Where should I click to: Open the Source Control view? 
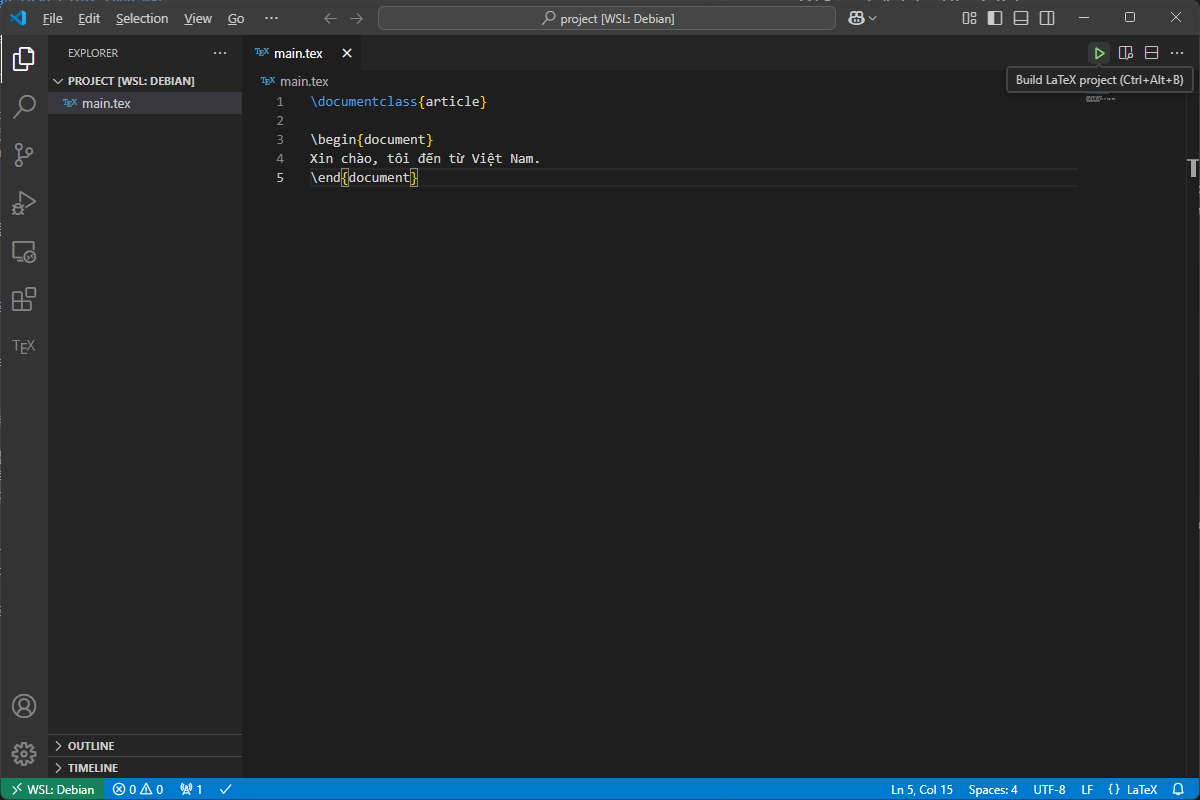pos(23,155)
